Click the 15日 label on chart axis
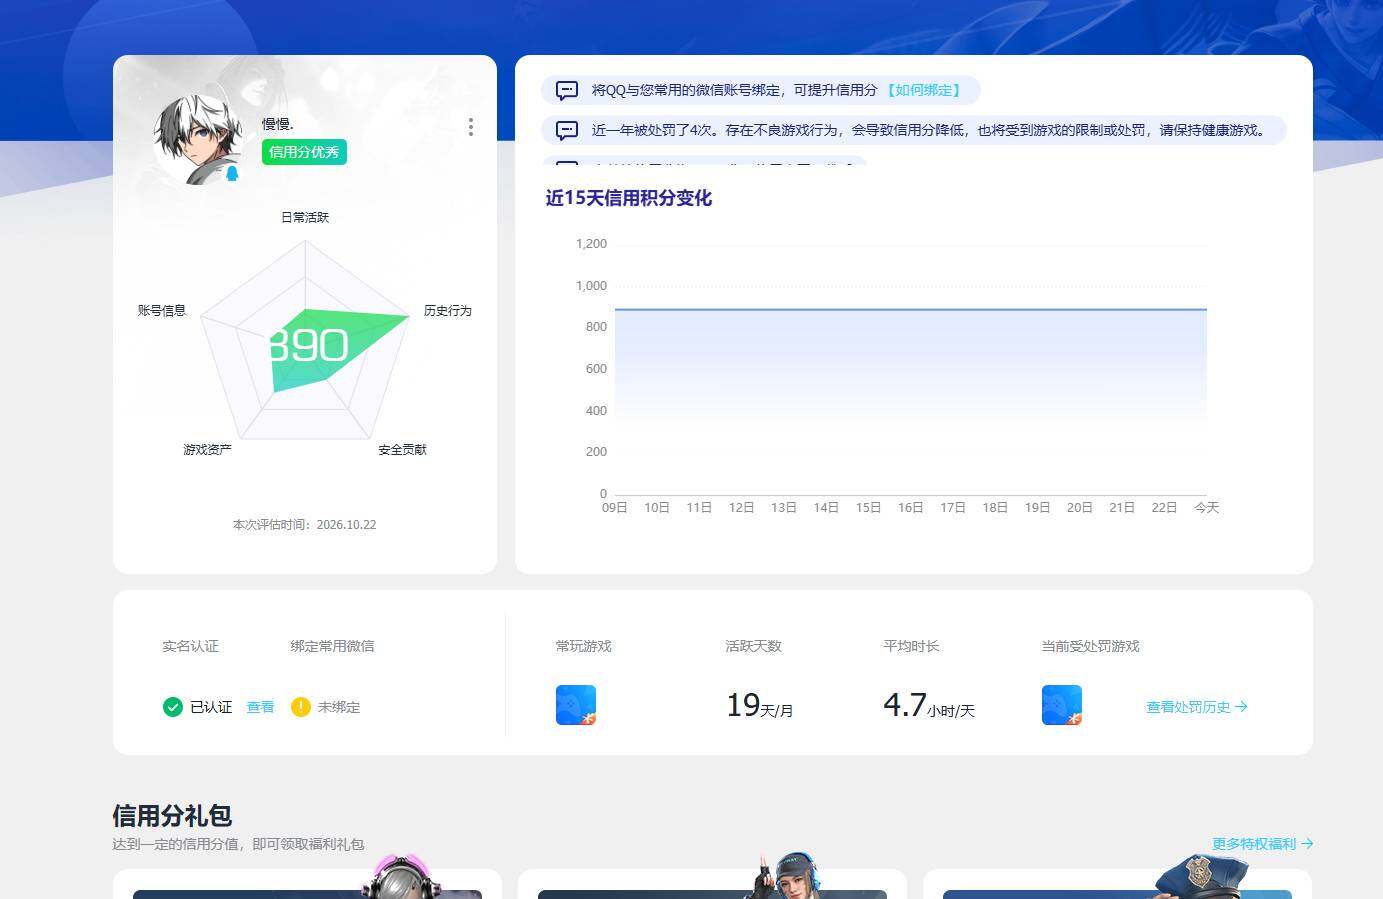The width and height of the screenshot is (1383, 899). (x=868, y=508)
